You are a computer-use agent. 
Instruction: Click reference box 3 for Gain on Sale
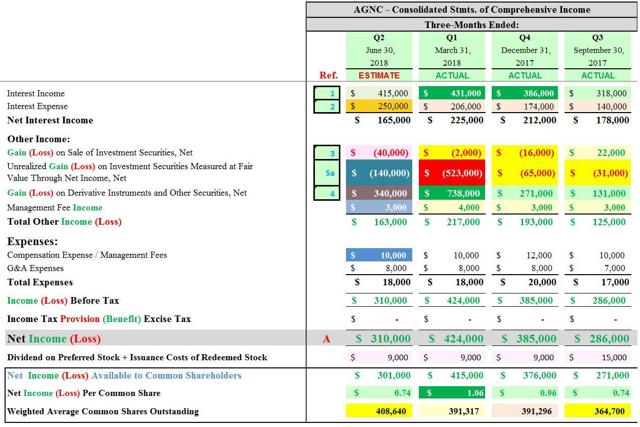pyautogui.click(x=327, y=153)
